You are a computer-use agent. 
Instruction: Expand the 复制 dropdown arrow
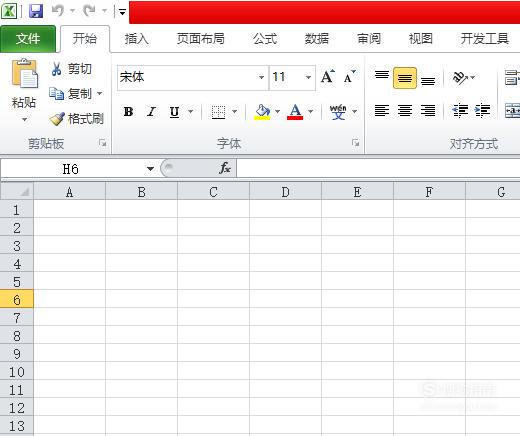(100, 94)
